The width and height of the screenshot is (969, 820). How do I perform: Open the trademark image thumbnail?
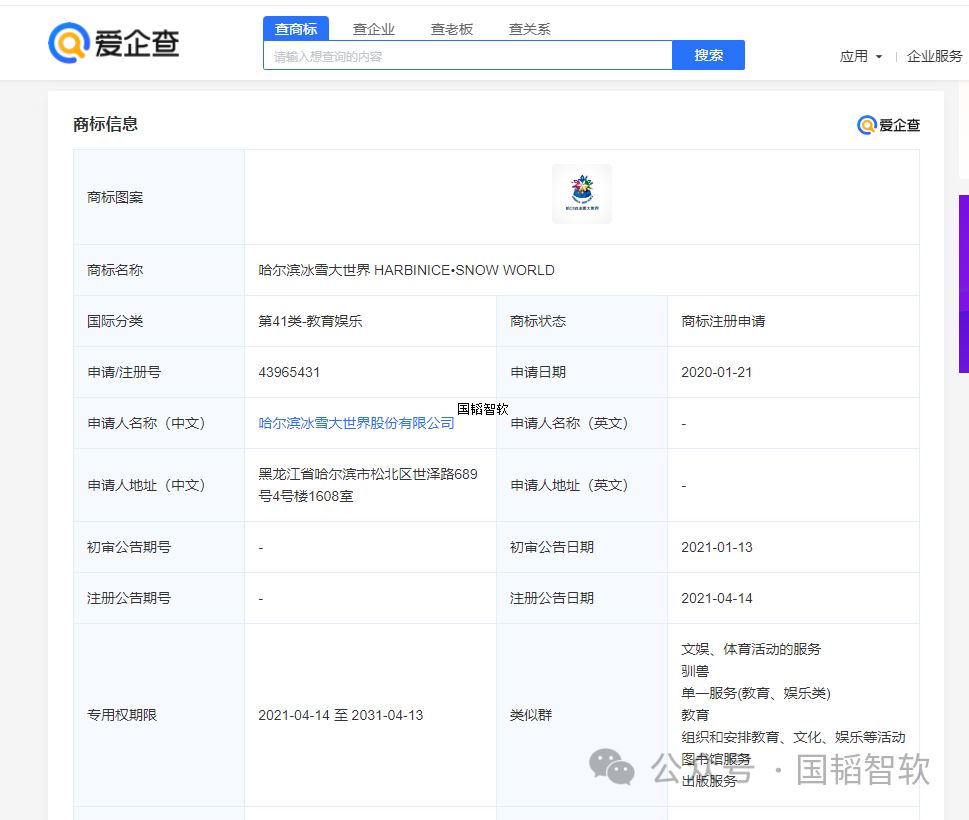pyautogui.click(x=582, y=194)
